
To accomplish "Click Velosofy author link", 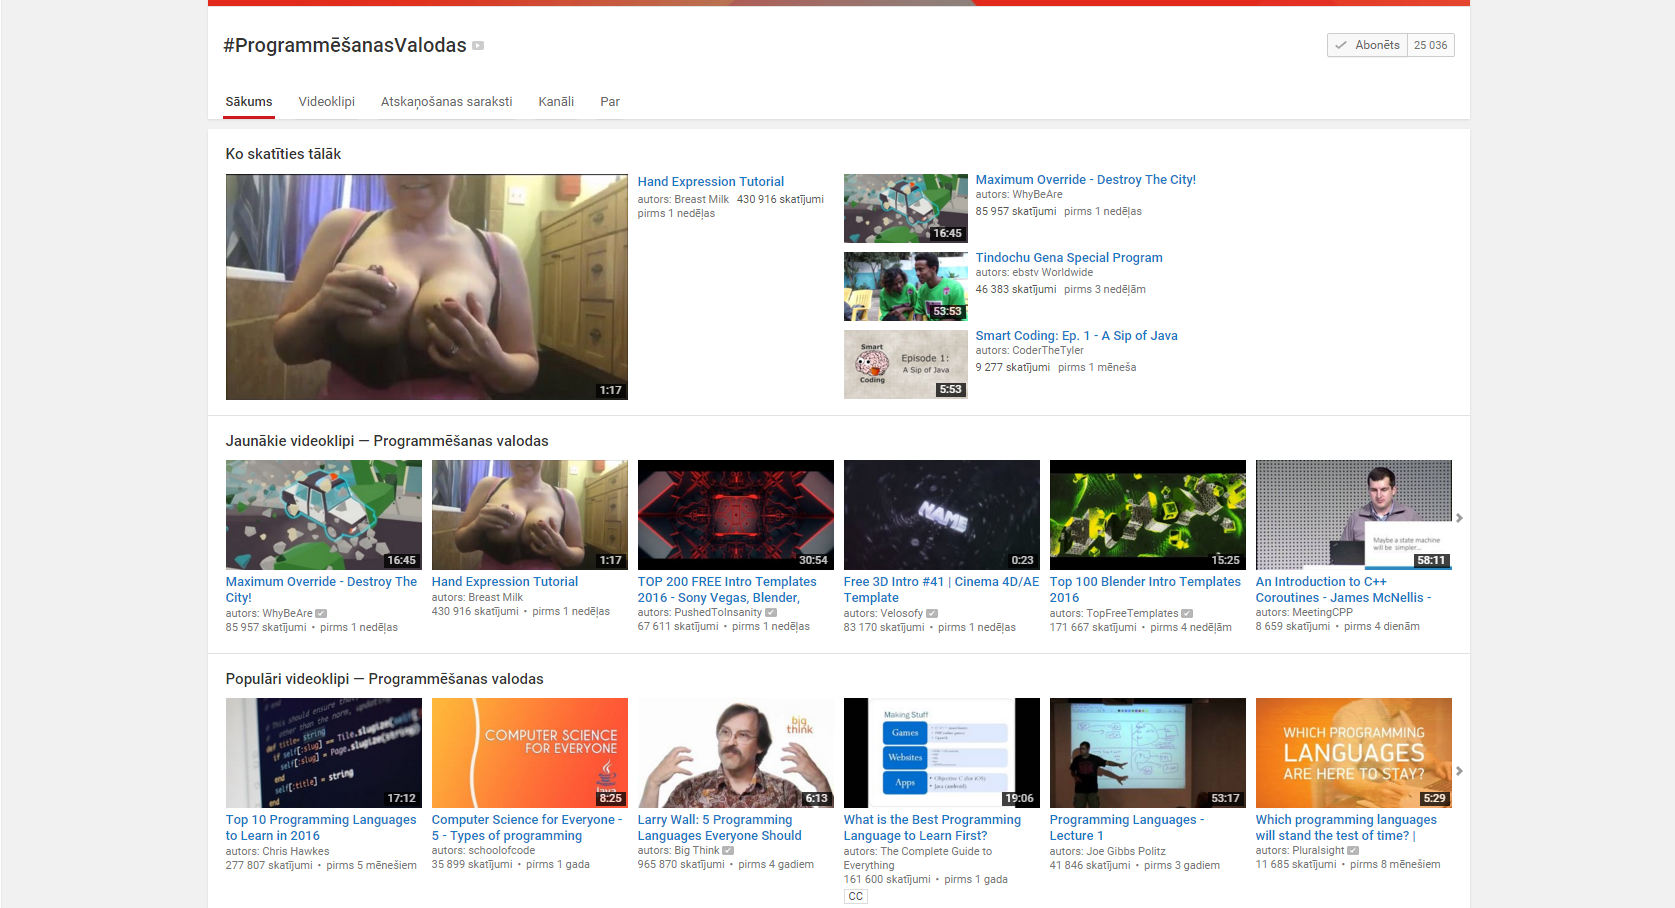I will coord(902,614).
